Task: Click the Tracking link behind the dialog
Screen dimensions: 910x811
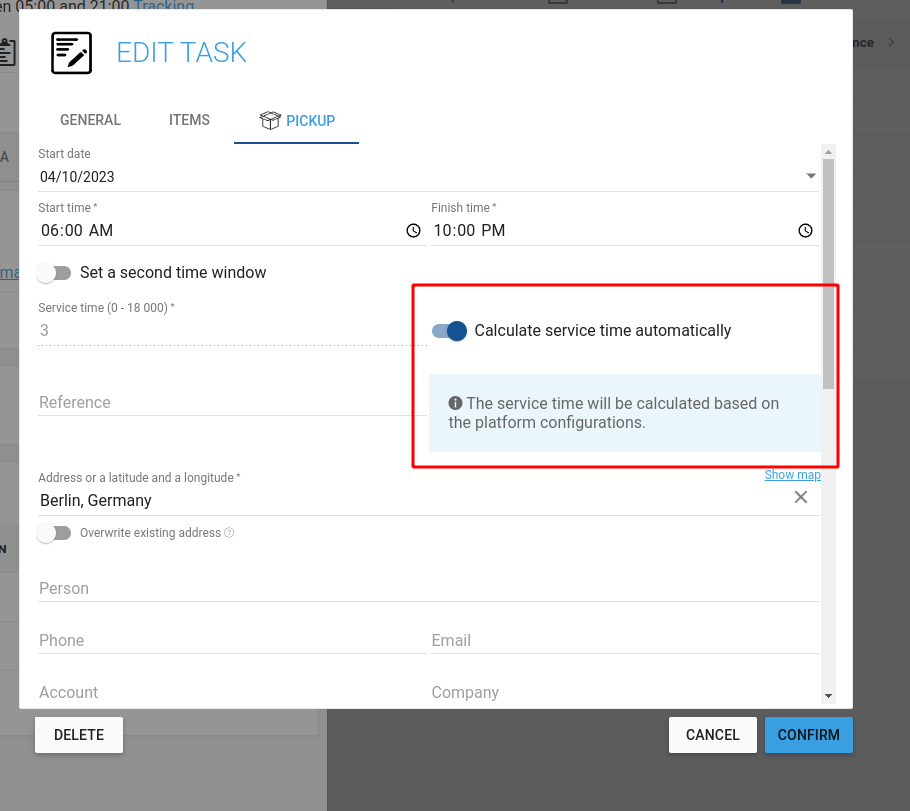Action: (x=164, y=5)
